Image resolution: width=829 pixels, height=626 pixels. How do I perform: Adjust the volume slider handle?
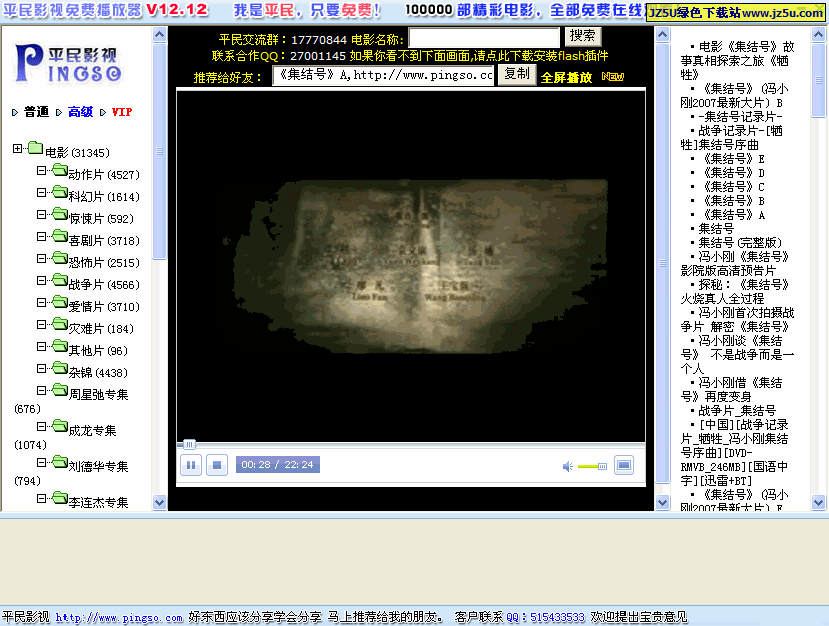click(x=602, y=466)
